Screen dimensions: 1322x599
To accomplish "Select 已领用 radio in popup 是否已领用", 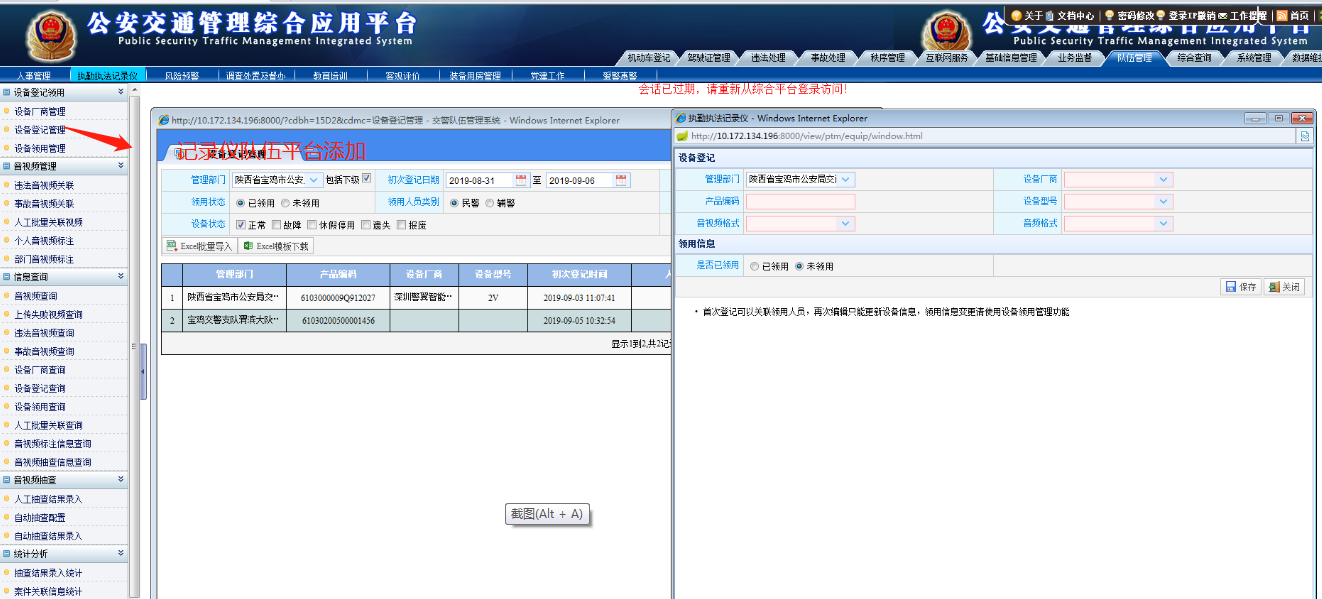I will pos(754,266).
